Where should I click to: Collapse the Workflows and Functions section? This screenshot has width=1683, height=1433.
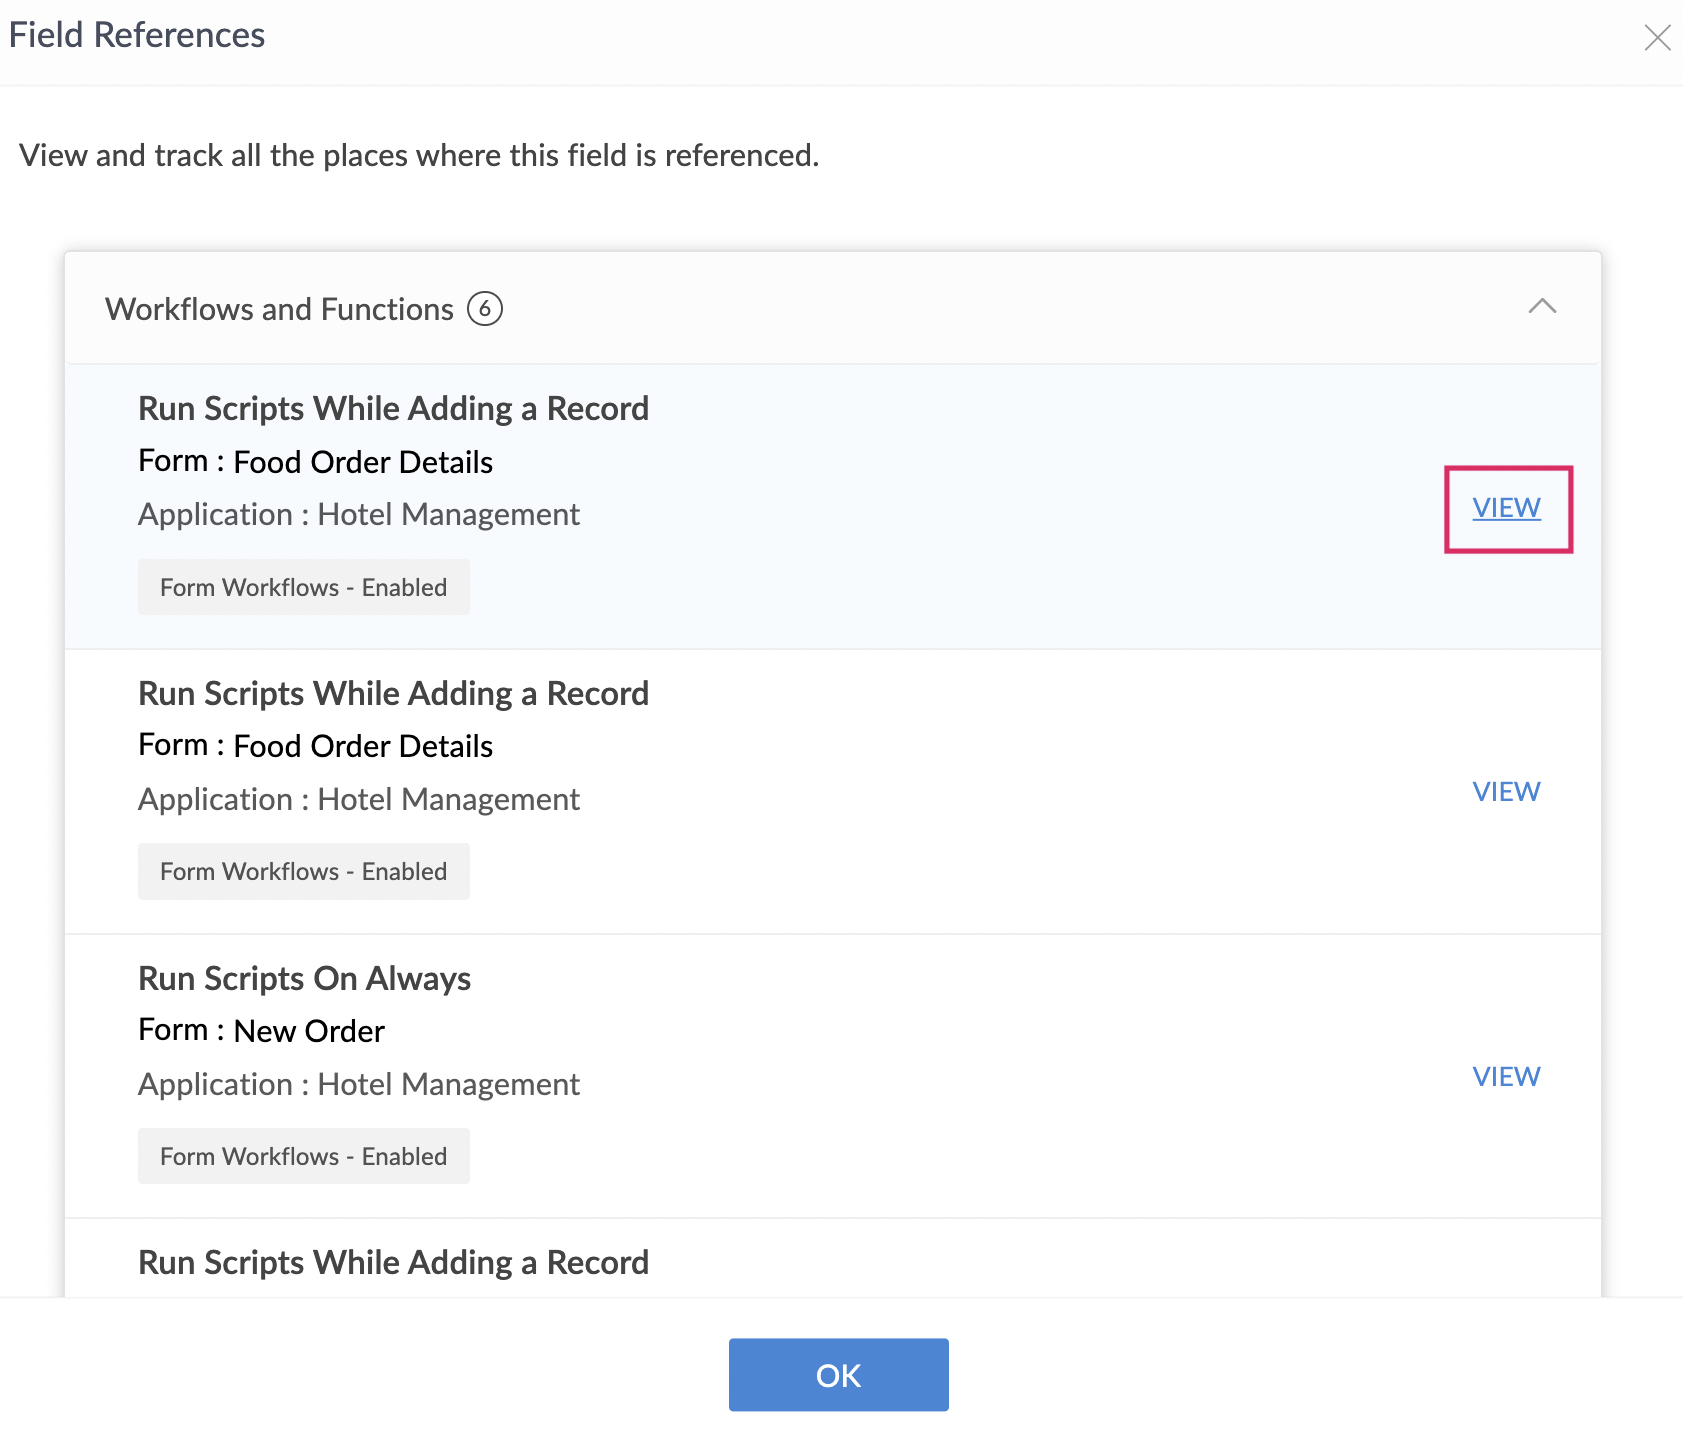tap(1542, 307)
